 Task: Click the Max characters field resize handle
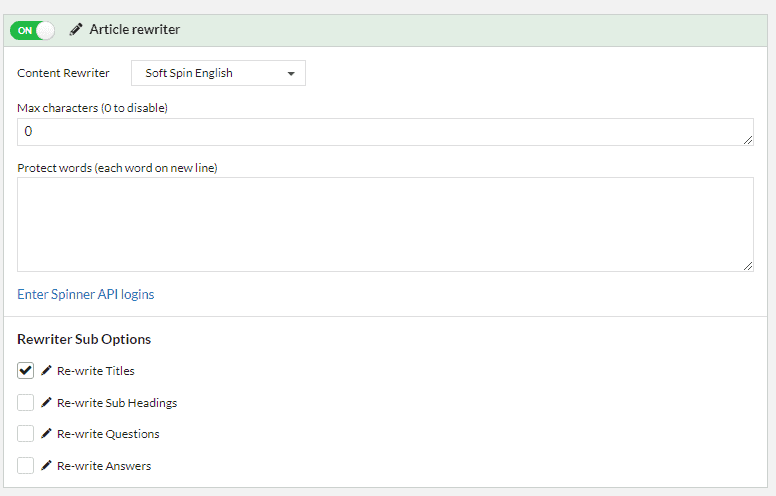pos(748,141)
